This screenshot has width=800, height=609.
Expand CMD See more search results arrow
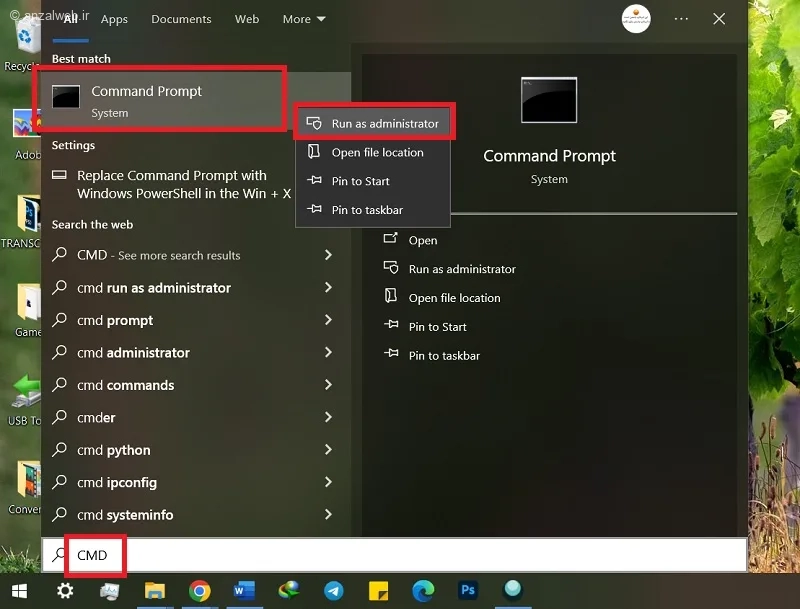coord(329,255)
